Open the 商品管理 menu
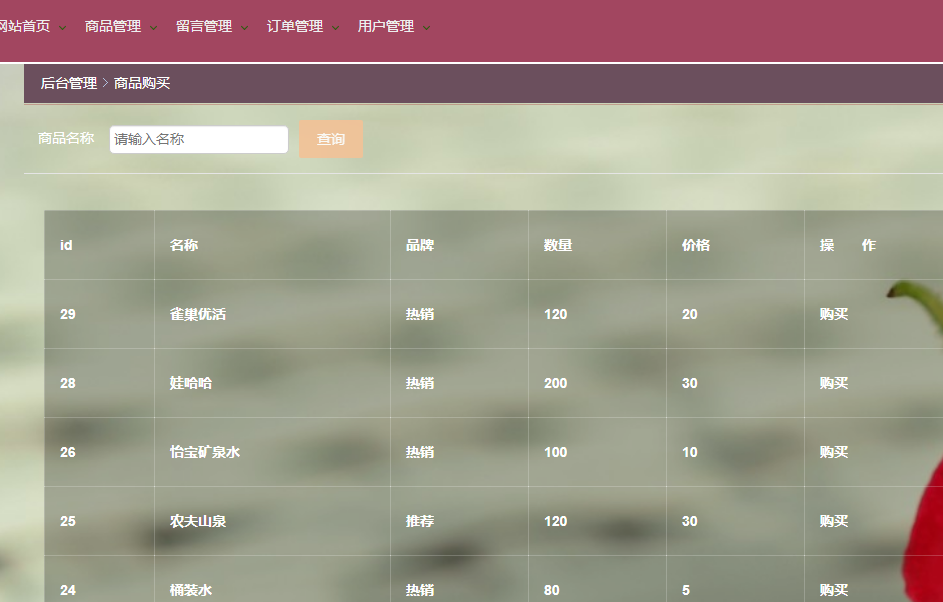 tap(112, 26)
